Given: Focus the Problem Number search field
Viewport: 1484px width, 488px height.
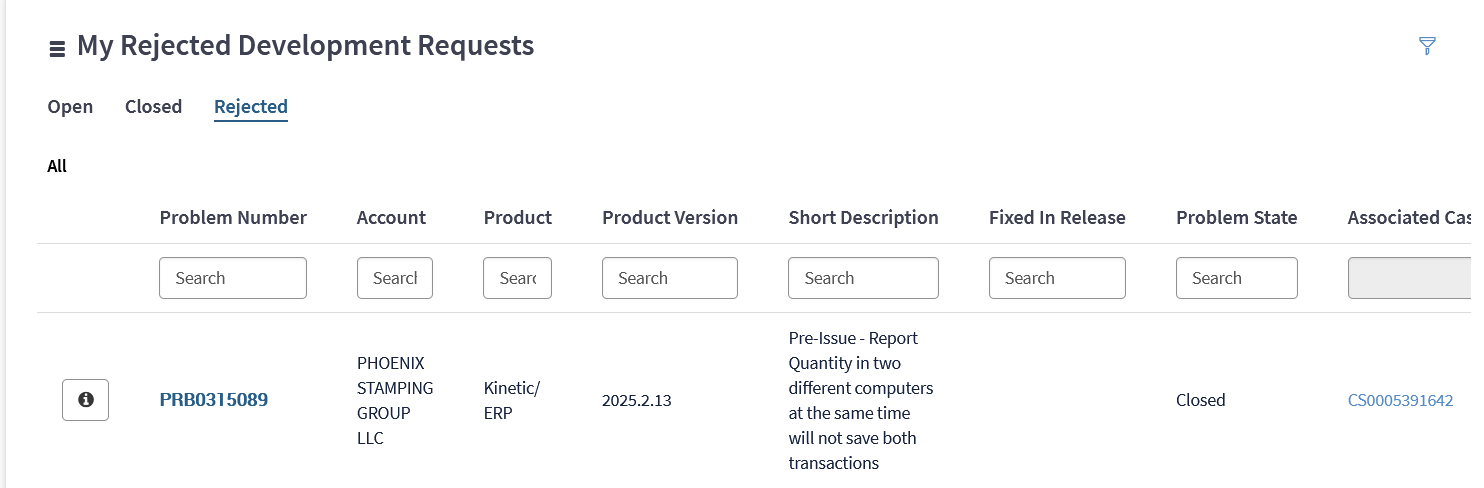Looking at the screenshot, I should [x=233, y=278].
